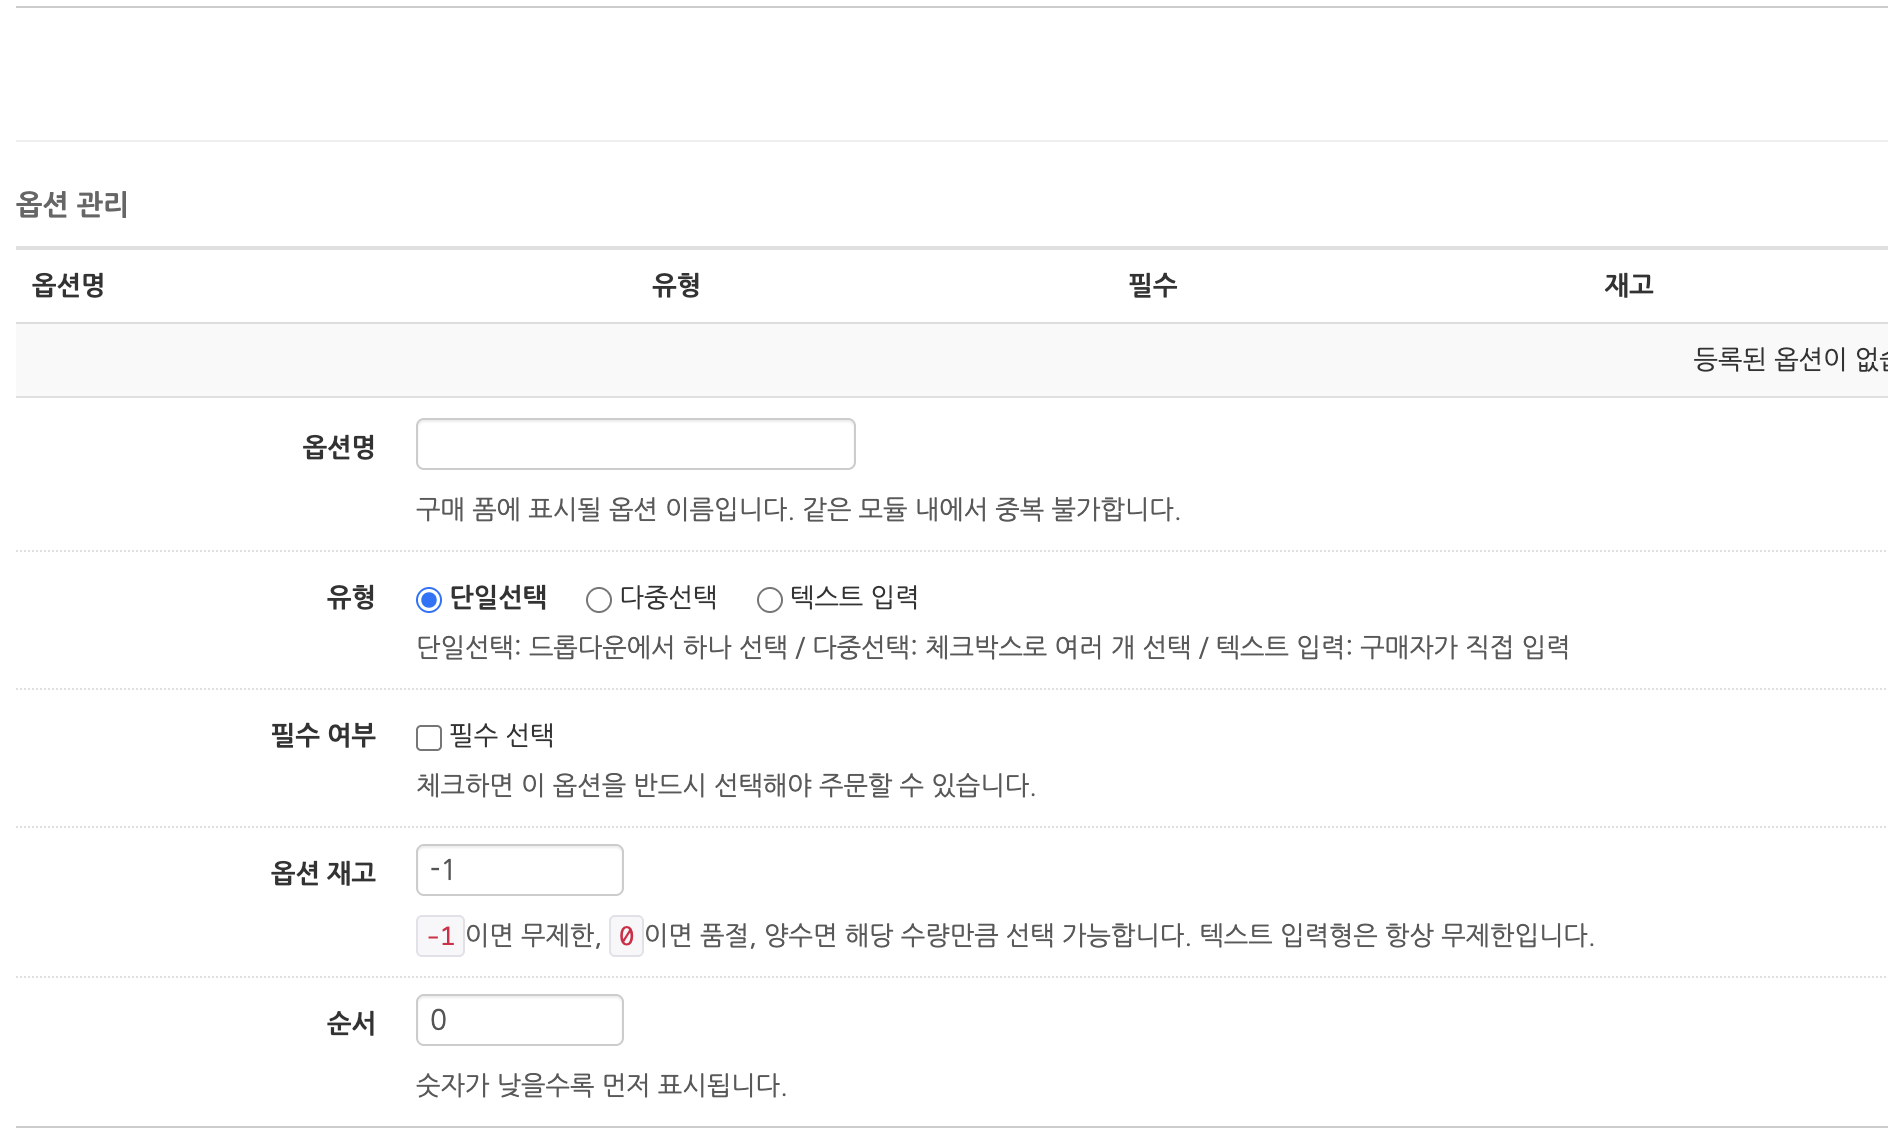This screenshot has width=1888, height=1128.
Task: Focus the 순서 order number field
Action: point(520,1019)
